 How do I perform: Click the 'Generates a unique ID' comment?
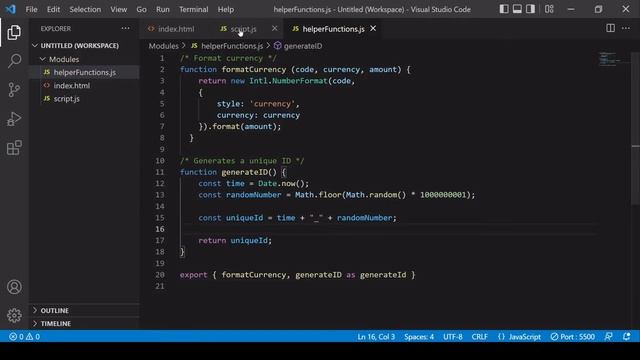(x=242, y=160)
